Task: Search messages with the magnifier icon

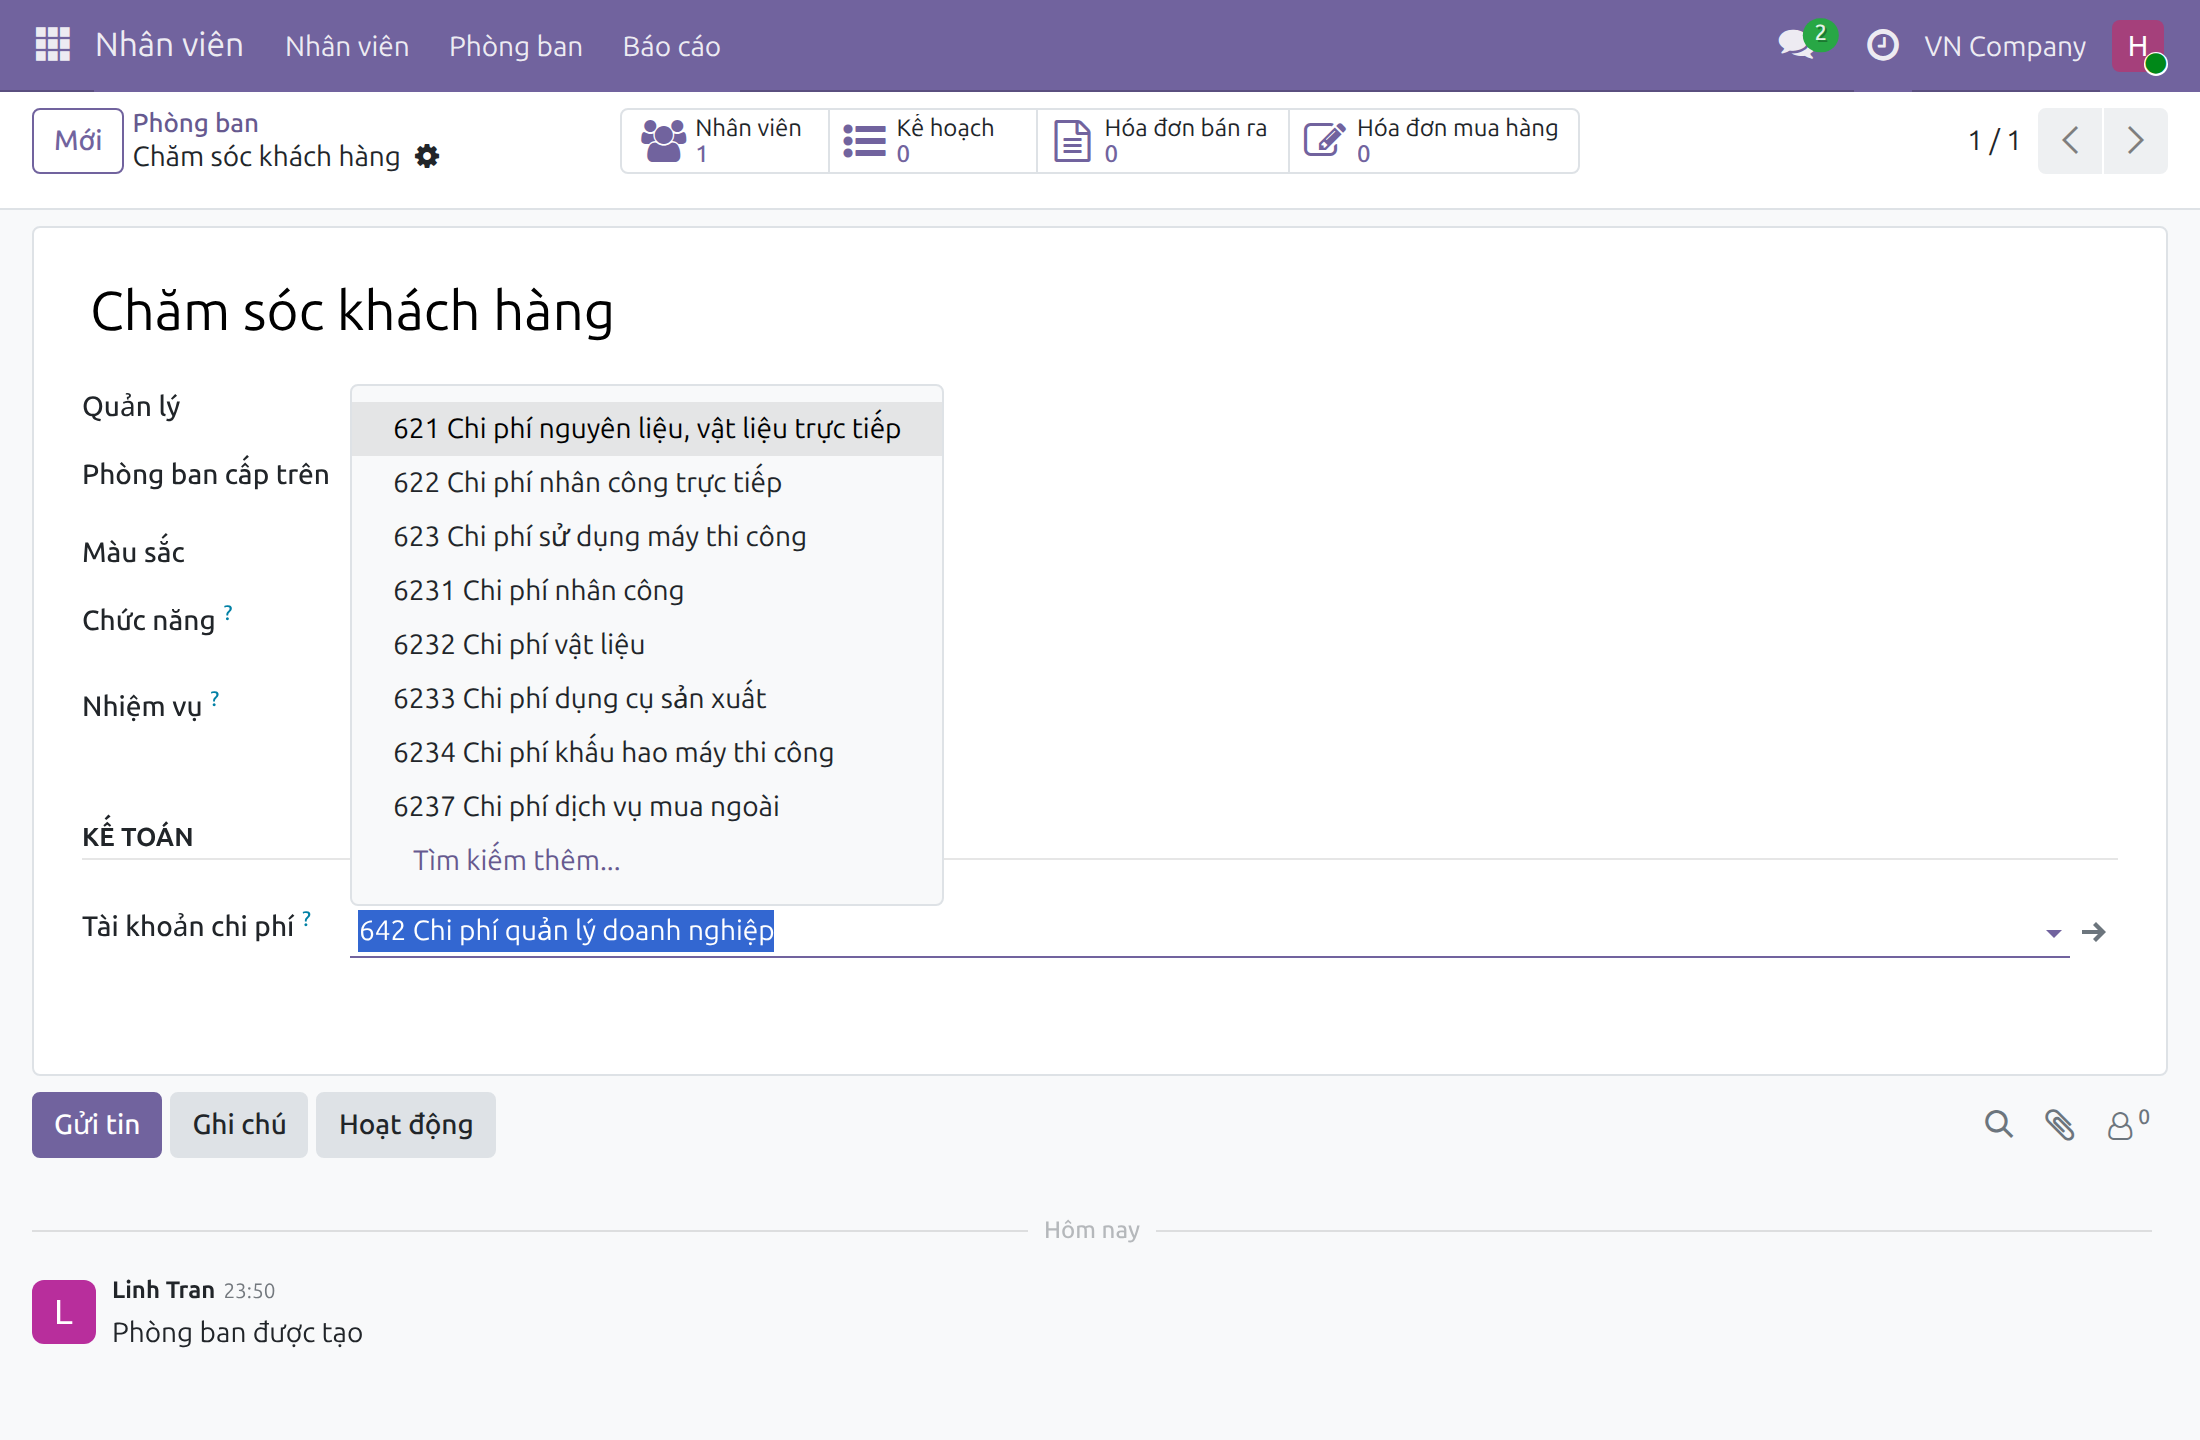Action: [x=1998, y=1125]
